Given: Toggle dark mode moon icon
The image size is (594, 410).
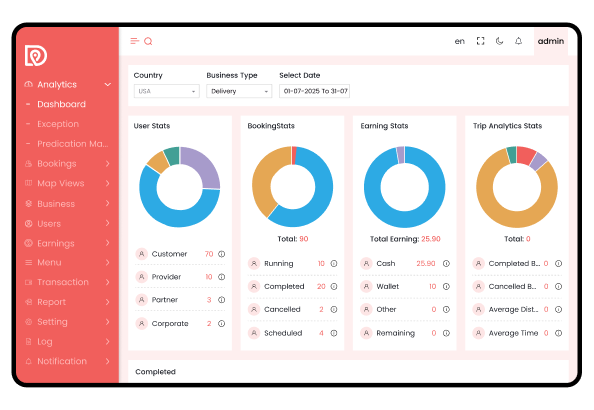Looking at the screenshot, I should pyautogui.click(x=500, y=41).
